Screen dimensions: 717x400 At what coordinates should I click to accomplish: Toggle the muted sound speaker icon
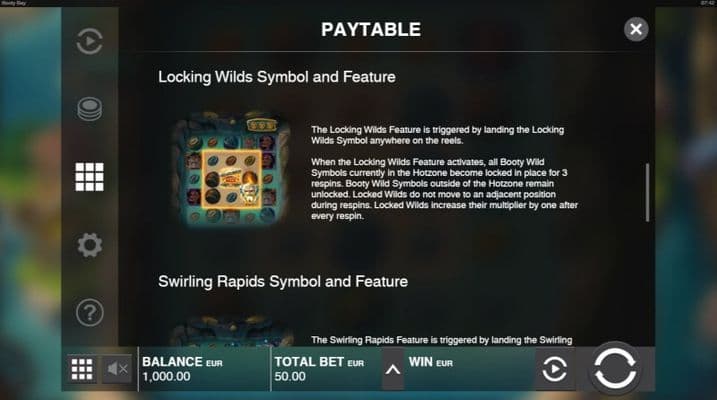(x=117, y=369)
